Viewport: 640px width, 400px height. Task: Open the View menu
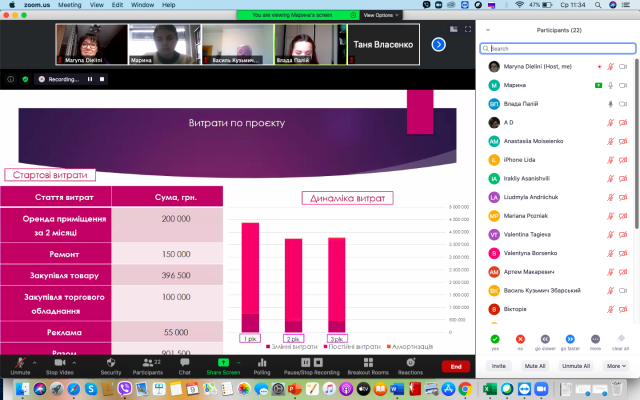pyautogui.click(x=96, y=5)
